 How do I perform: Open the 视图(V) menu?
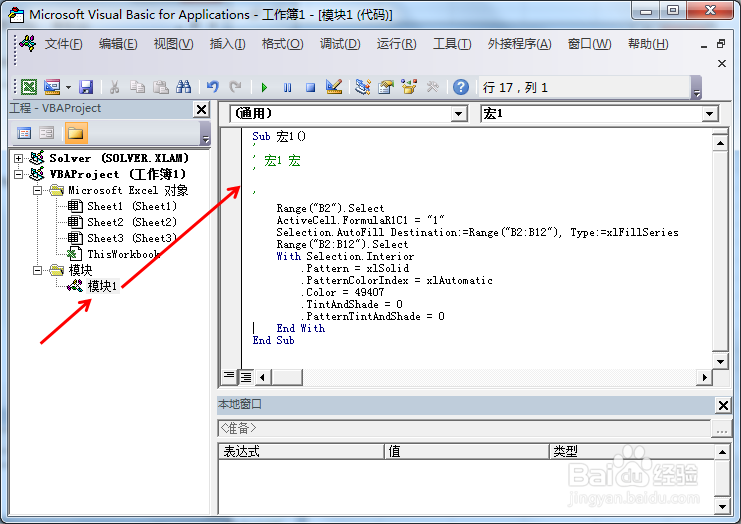click(x=173, y=44)
